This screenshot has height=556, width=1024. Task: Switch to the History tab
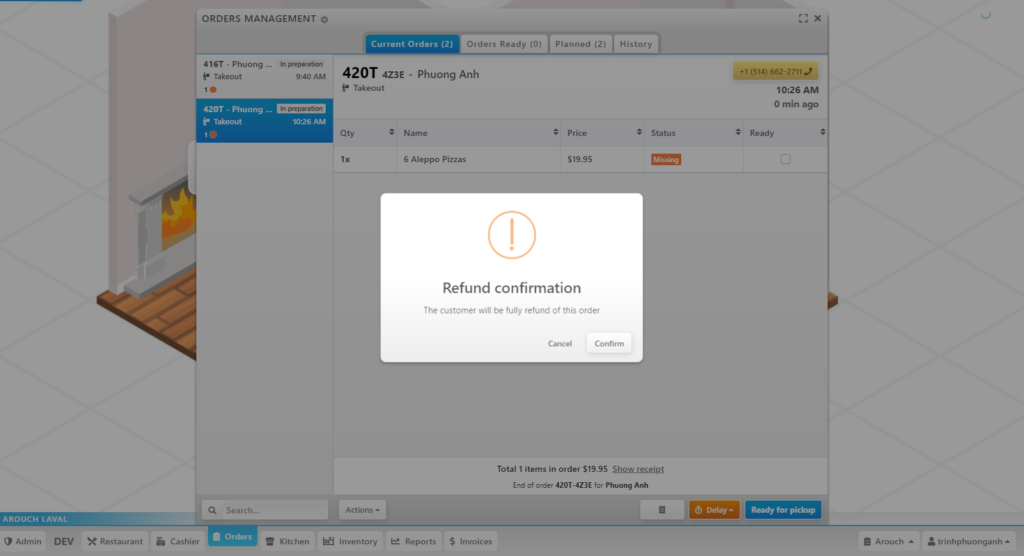pos(635,44)
